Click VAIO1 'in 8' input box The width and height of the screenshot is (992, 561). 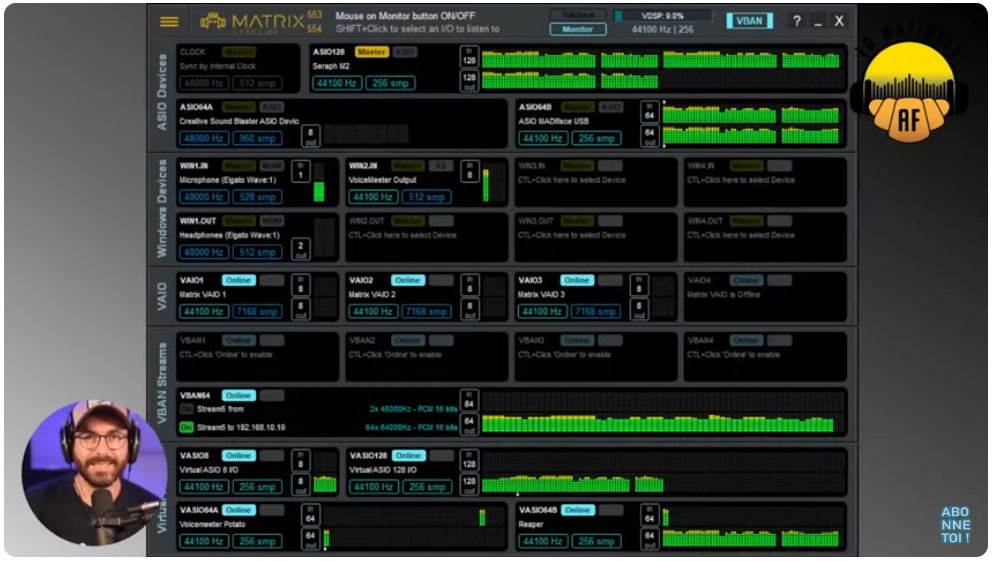pos(301,285)
